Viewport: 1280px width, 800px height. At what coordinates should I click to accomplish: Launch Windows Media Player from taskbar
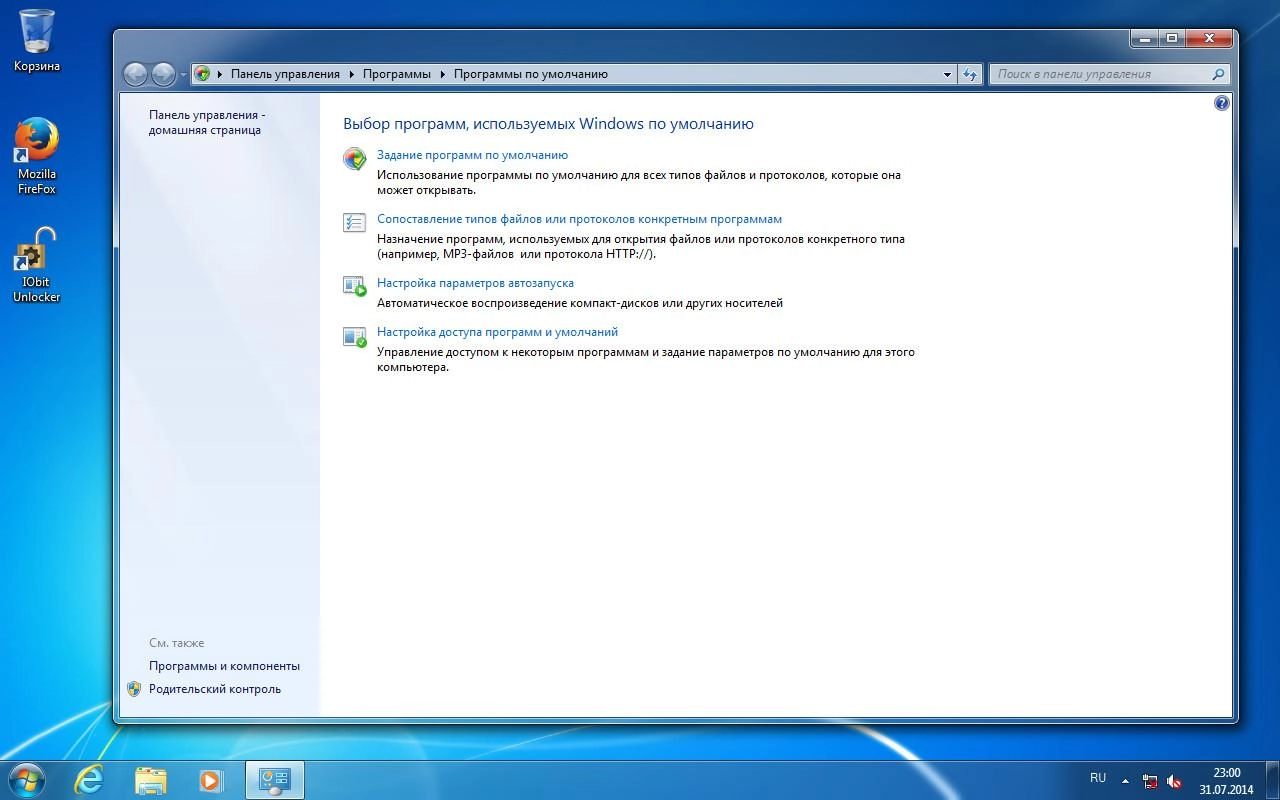point(210,780)
